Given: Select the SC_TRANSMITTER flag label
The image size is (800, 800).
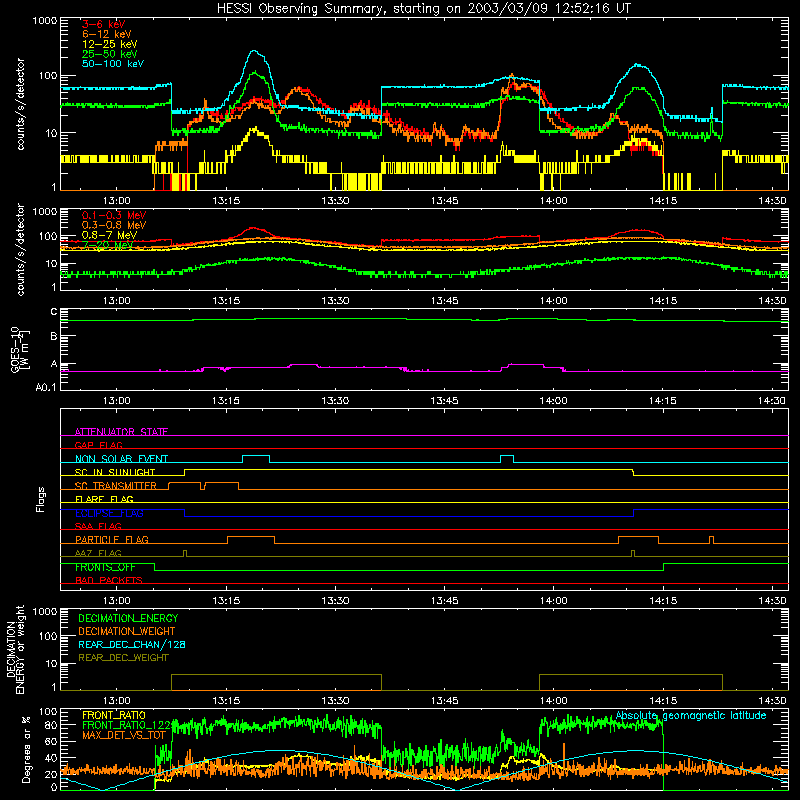Looking at the screenshot, I should (x=116, y=486).
